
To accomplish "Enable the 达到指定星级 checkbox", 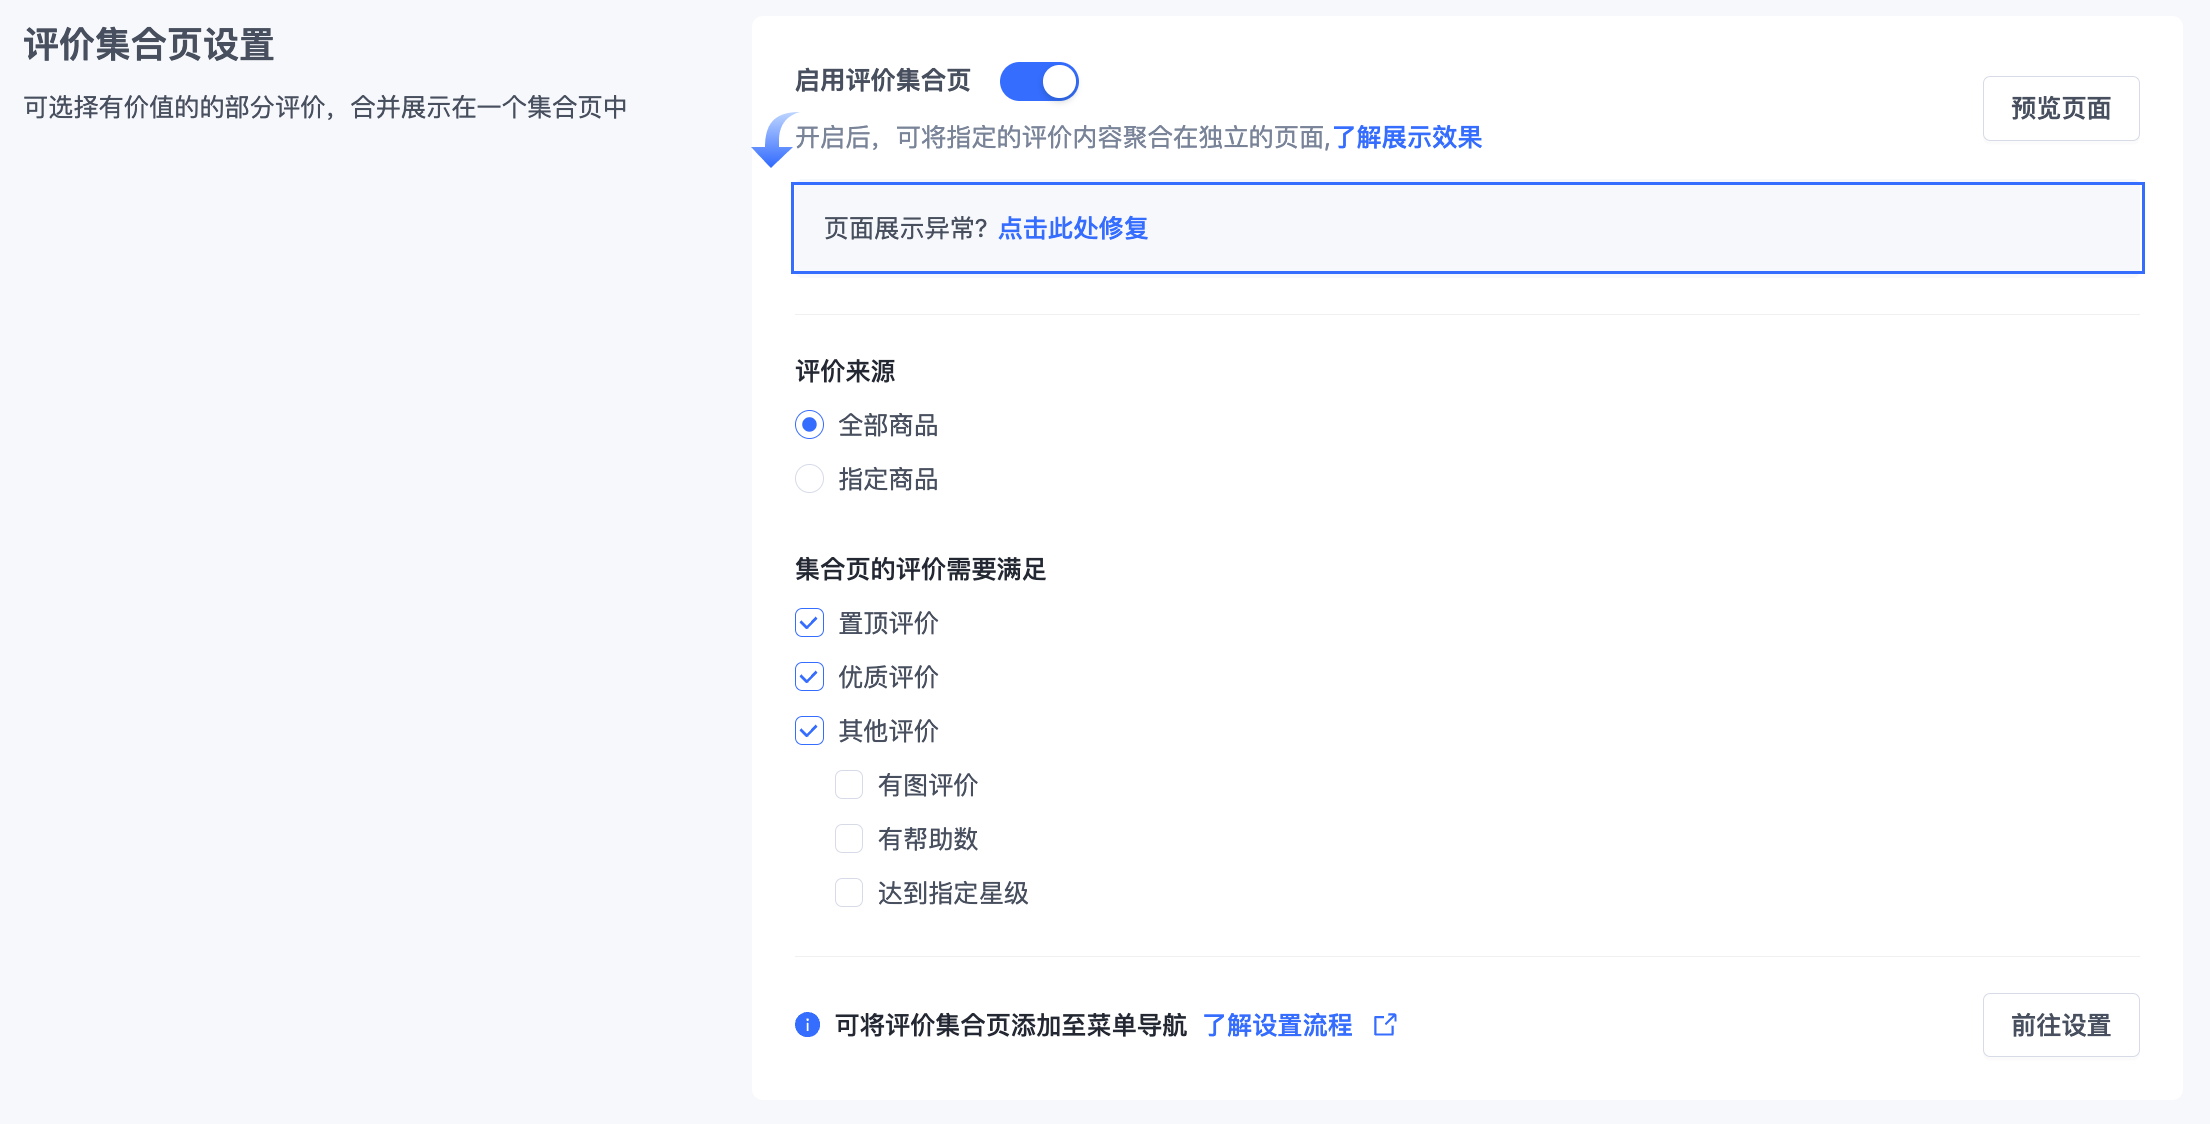I will [849, 892].
